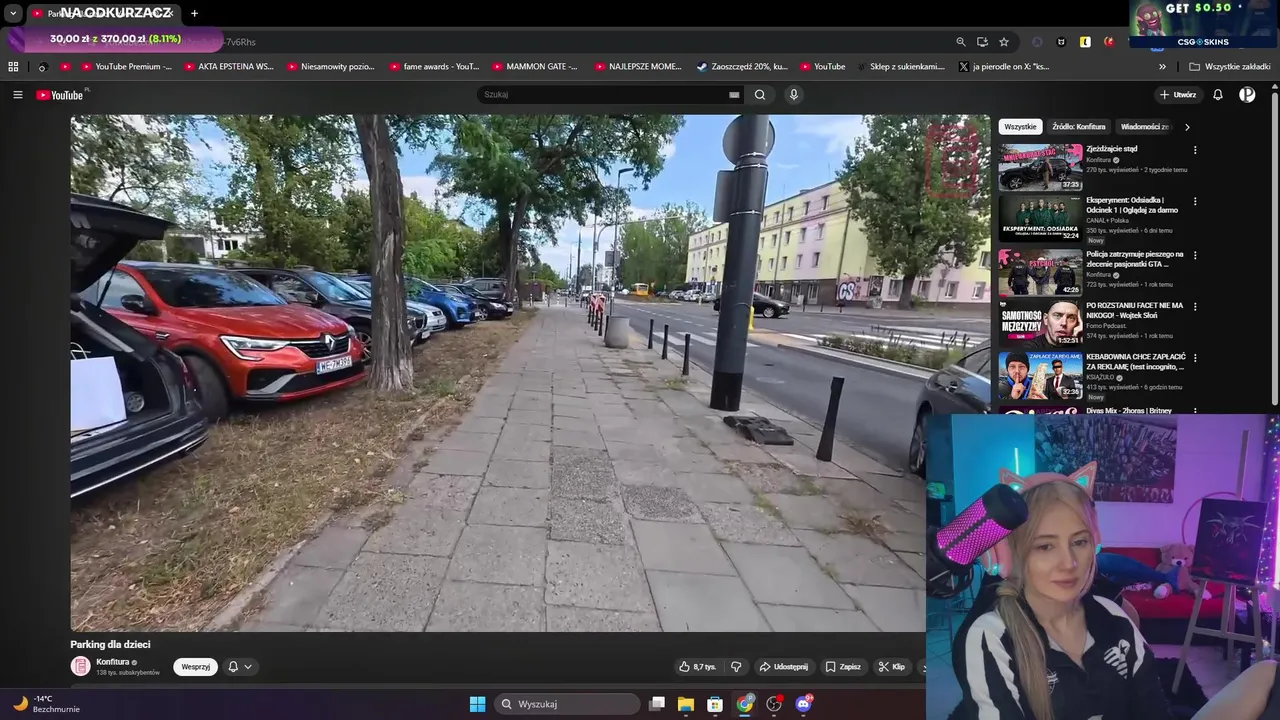Click the YouTube search magnifier button
1280x720 pixels.
(x=760, y=95)
